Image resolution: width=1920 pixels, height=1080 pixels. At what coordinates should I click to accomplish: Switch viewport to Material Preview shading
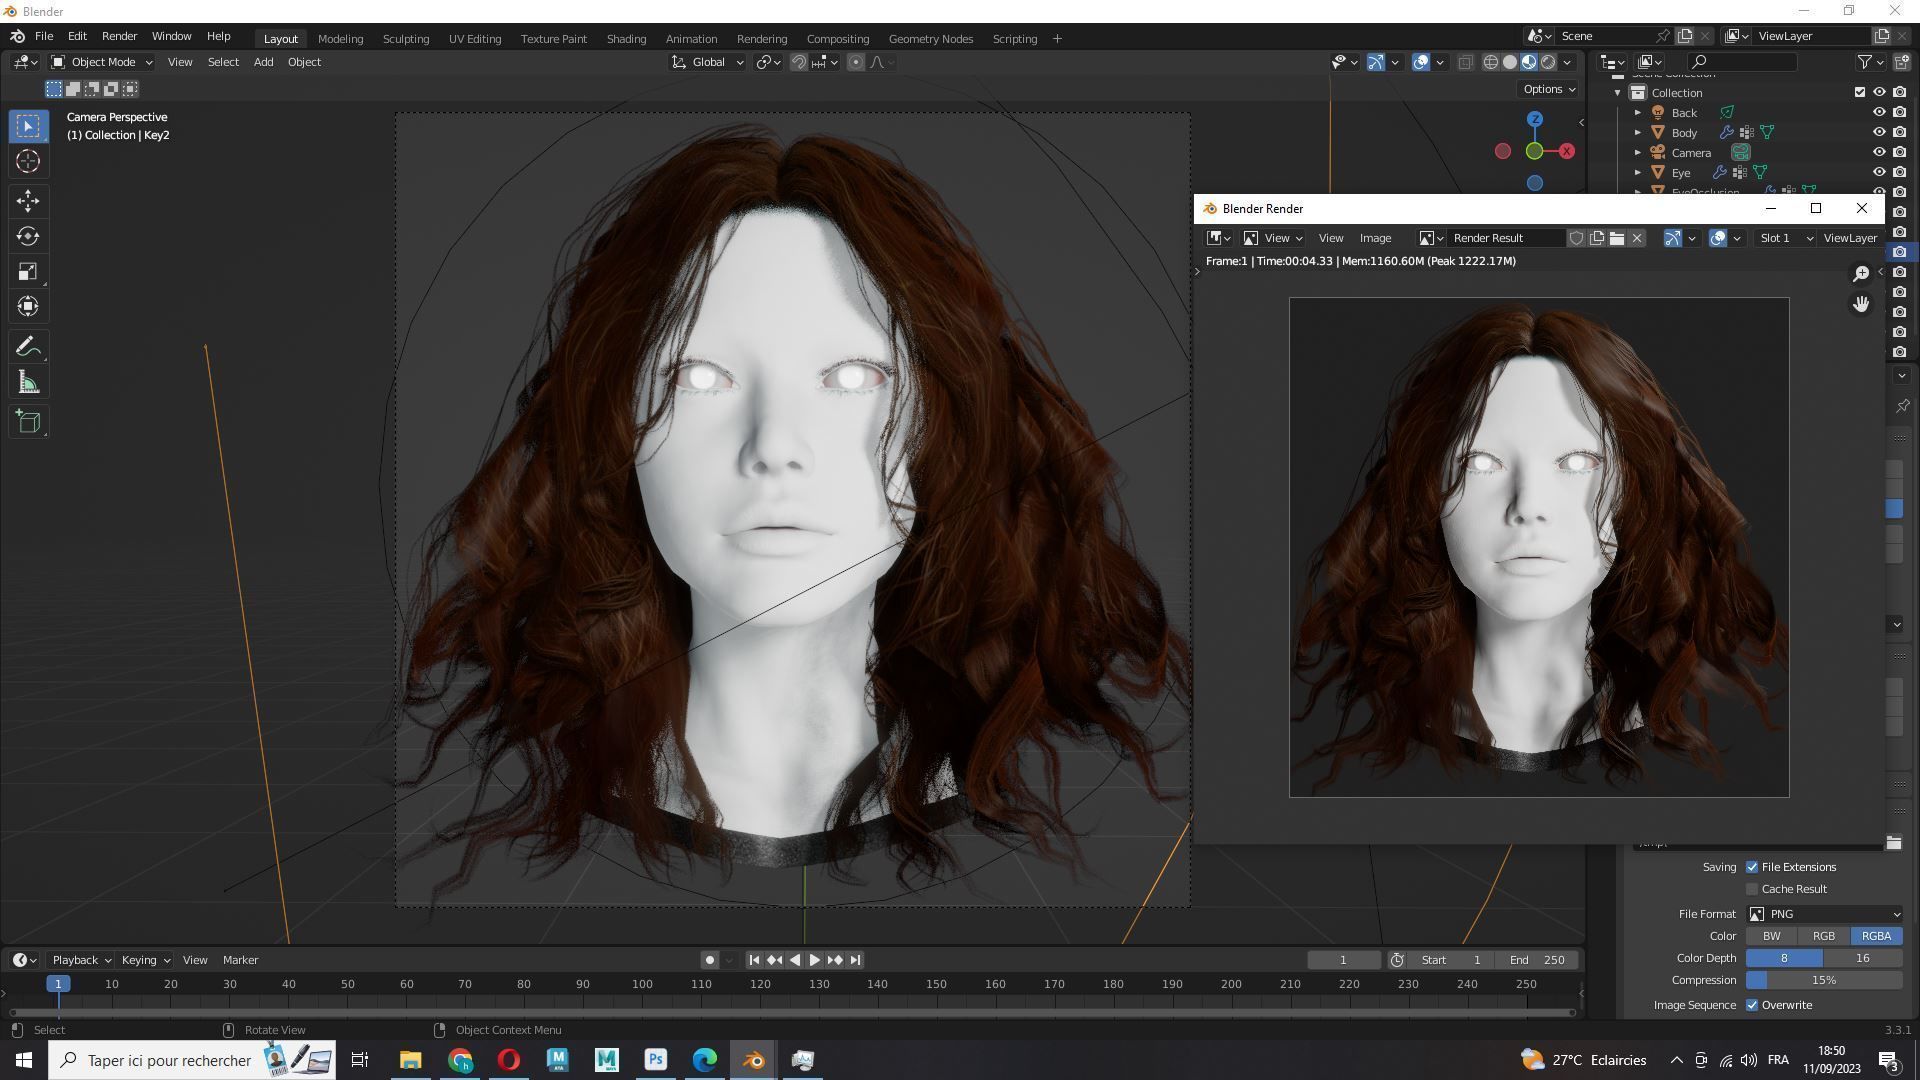coord(1529,62)
